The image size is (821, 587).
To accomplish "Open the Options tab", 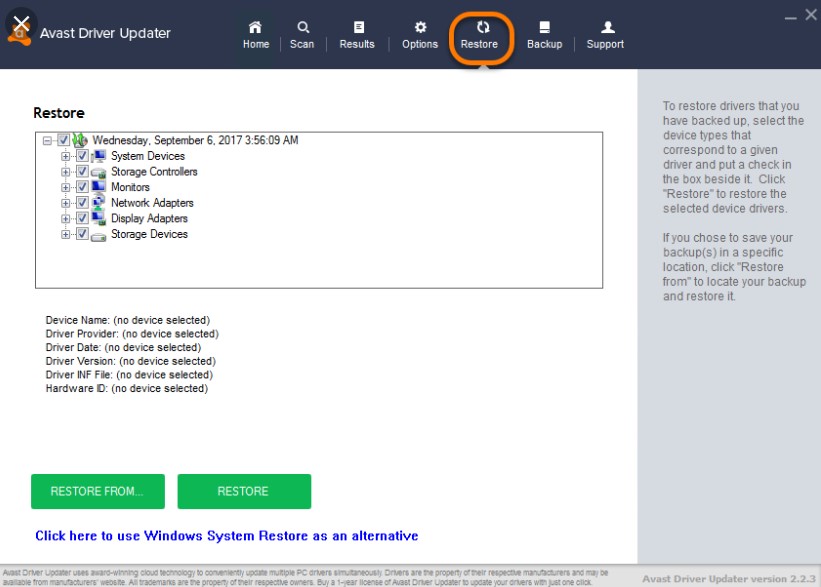I will 420,35.
